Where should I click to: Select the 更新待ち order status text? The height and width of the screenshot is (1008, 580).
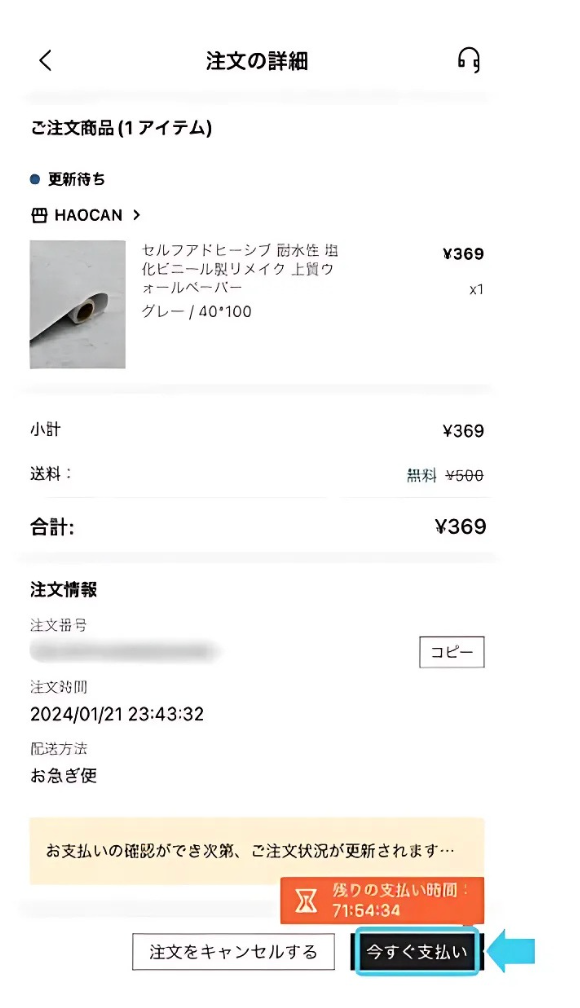click(78, 180)
